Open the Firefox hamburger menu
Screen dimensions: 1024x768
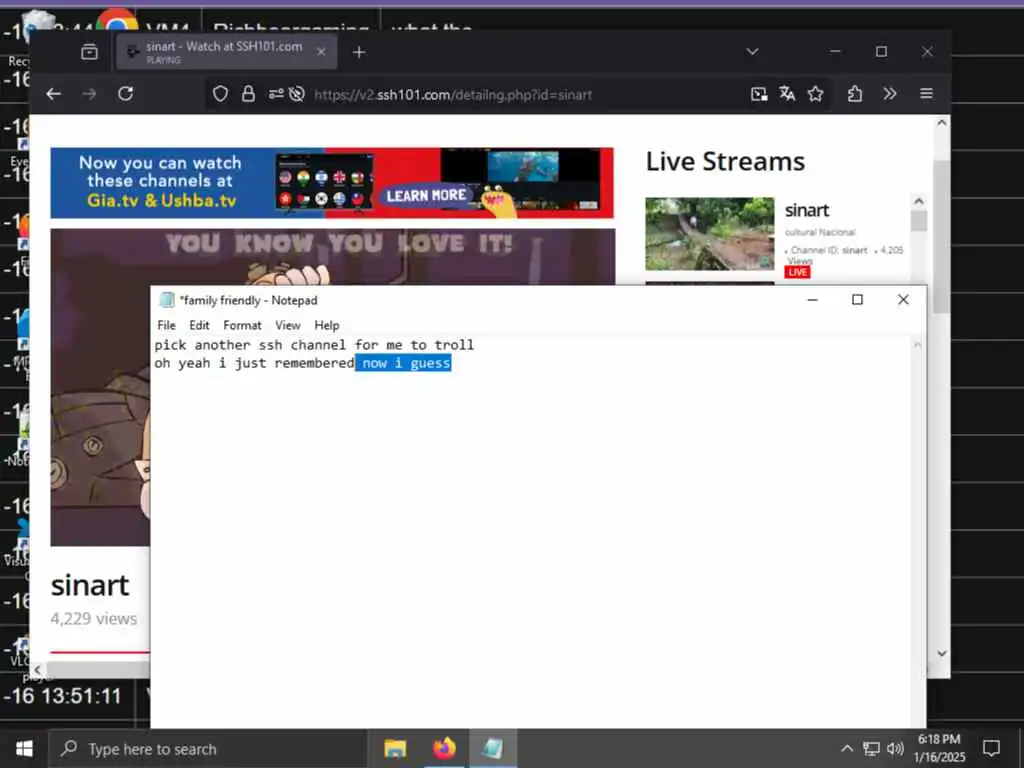(926, 94)
